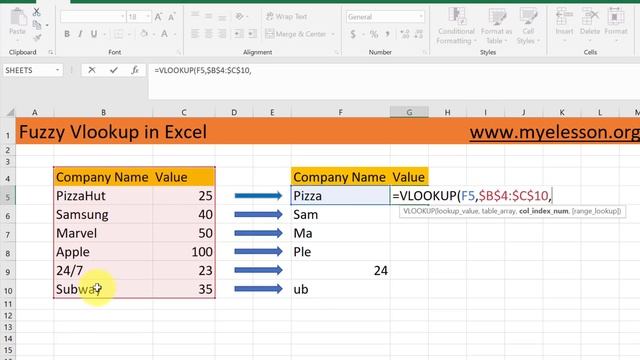The width and height of the screenshot is (640, 360).
Task: Click the Comma Style icon
Action: [387, 34]
